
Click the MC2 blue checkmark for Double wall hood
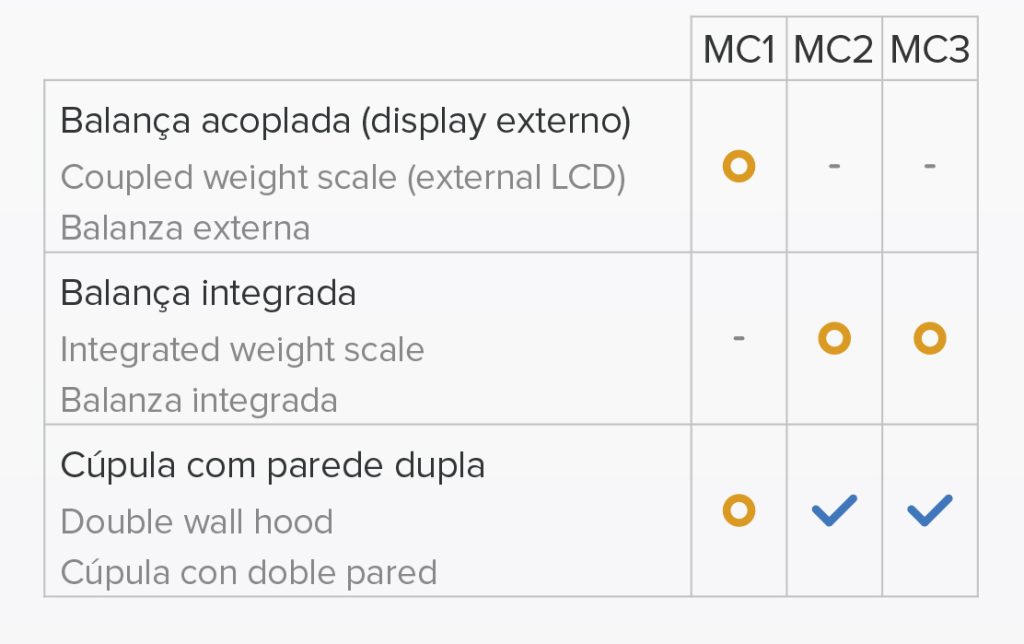click(x=834, y=510)
